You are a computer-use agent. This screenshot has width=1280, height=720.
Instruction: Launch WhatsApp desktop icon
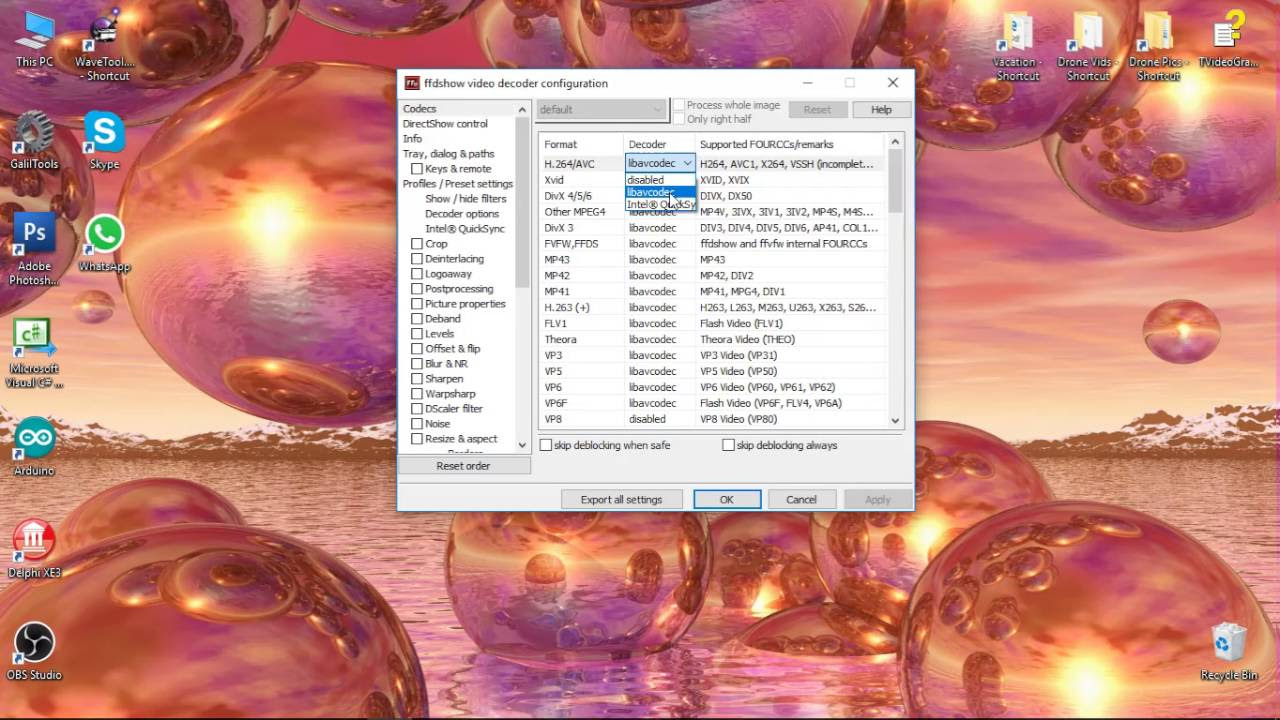(x=104, y=244)
